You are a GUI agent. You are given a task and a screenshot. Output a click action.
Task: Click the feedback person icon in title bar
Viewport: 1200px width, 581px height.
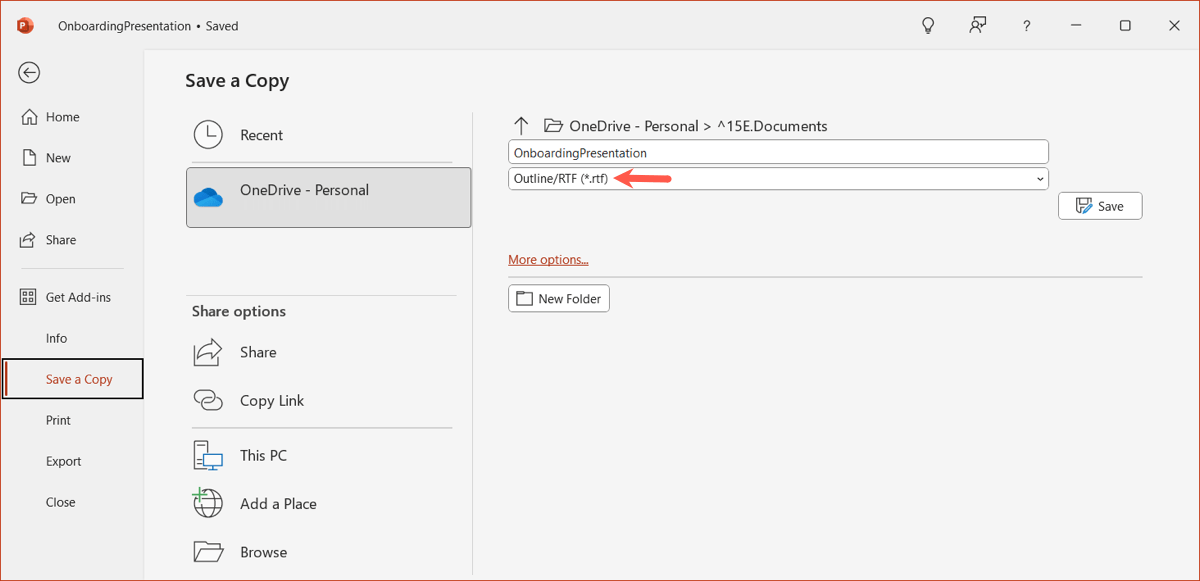pos(977,26)
